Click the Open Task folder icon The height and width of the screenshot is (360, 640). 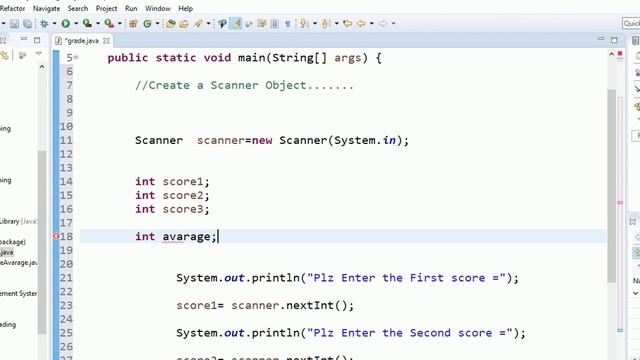click(x=184, y=24)
